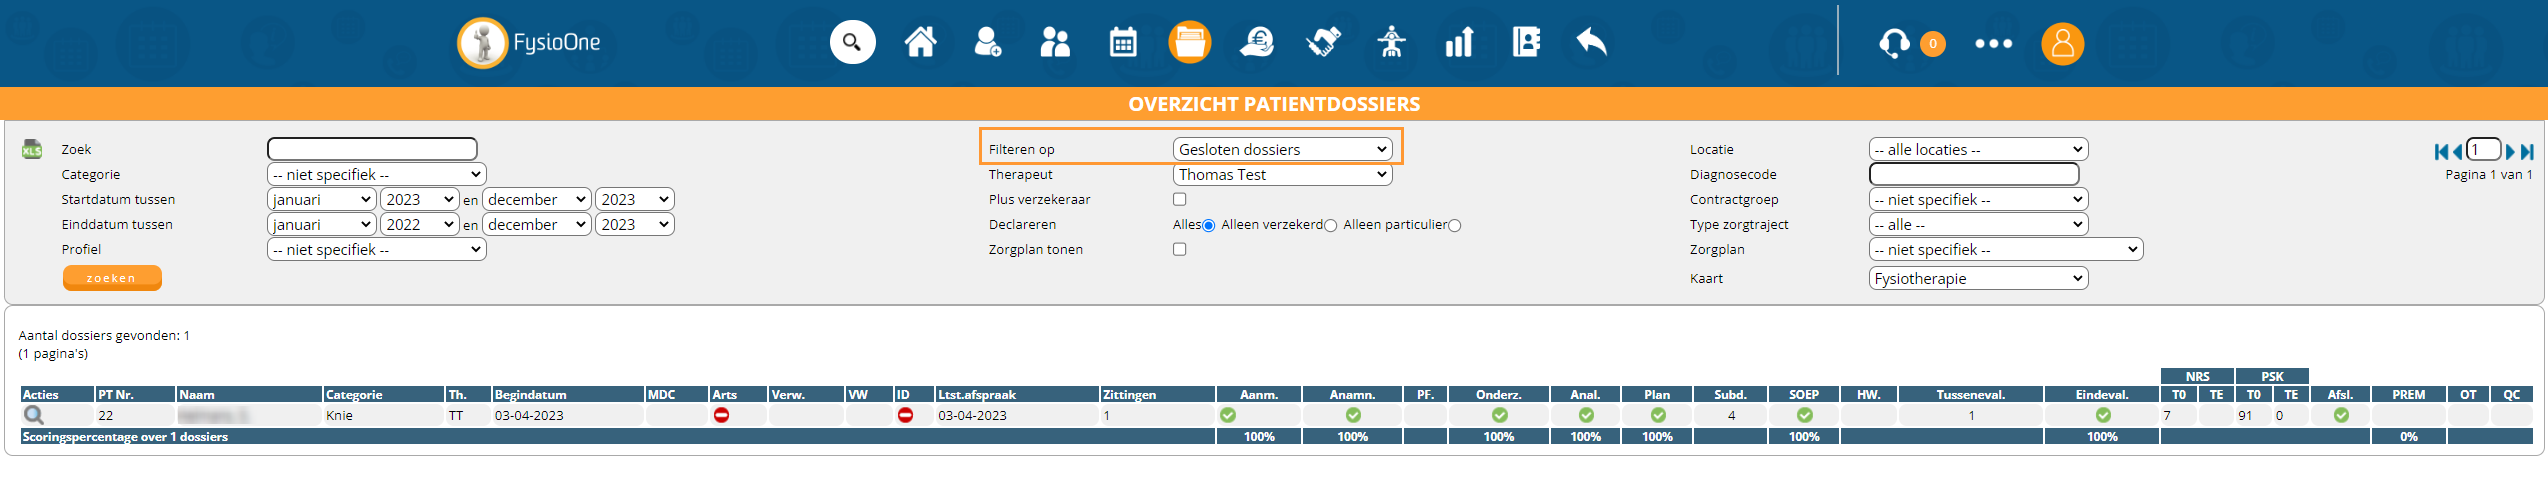The width and height of the screenshot is (2548, 478).
Task: Open the orange user profile menu
Action: point(2062,44)
